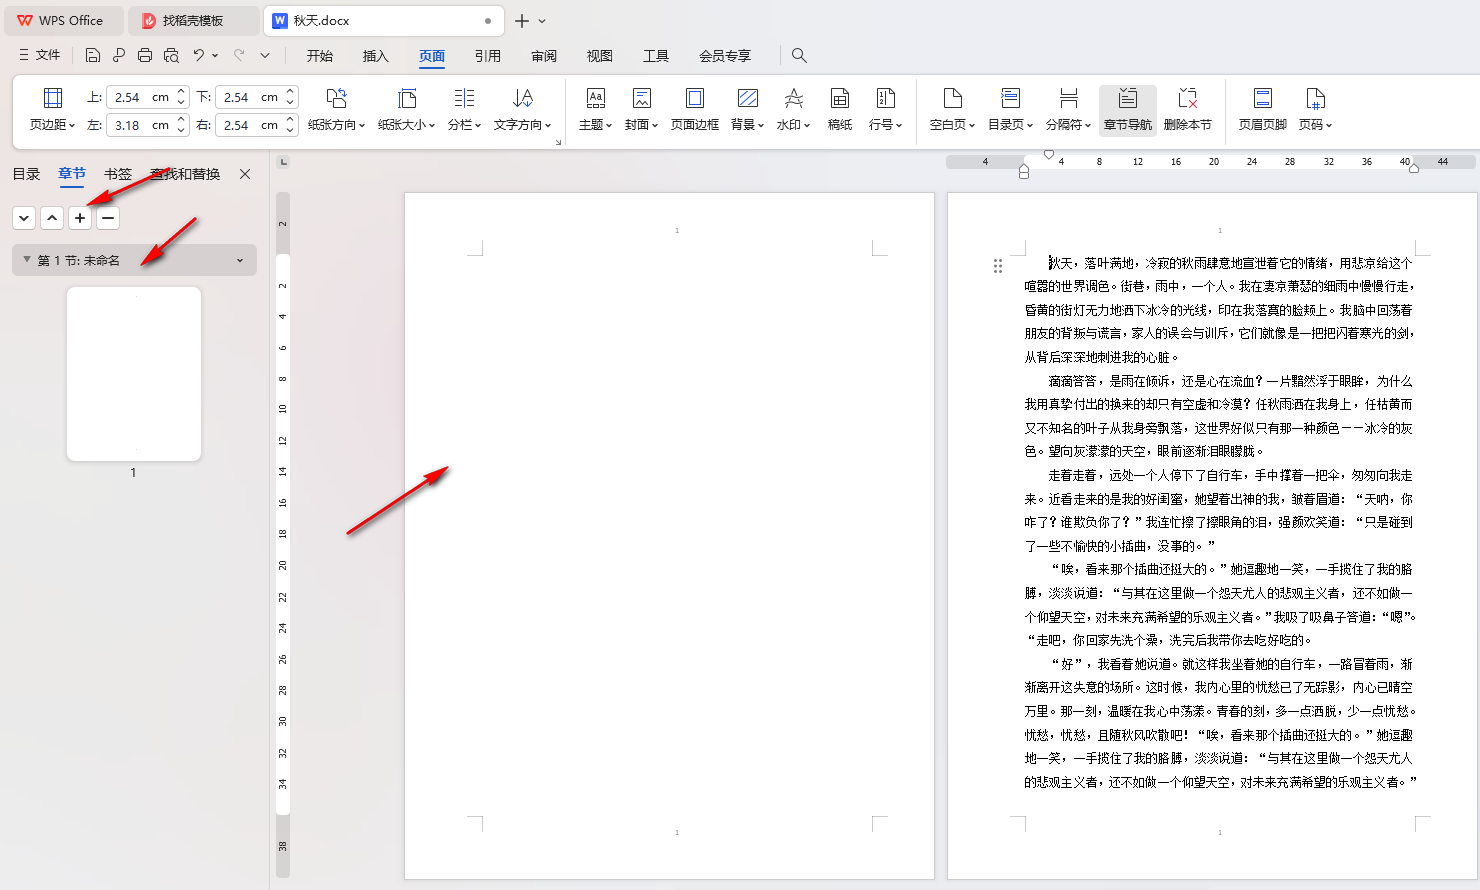Adjust the right margin stepper arrows
The image size is (1480, 890).
(x=290, y=125)
